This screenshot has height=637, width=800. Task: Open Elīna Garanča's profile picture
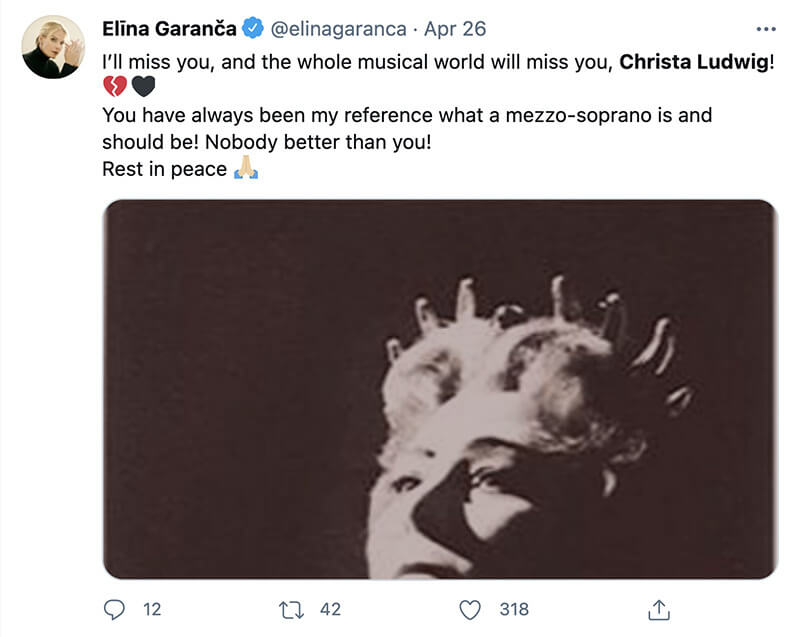(x=52, y=47)
